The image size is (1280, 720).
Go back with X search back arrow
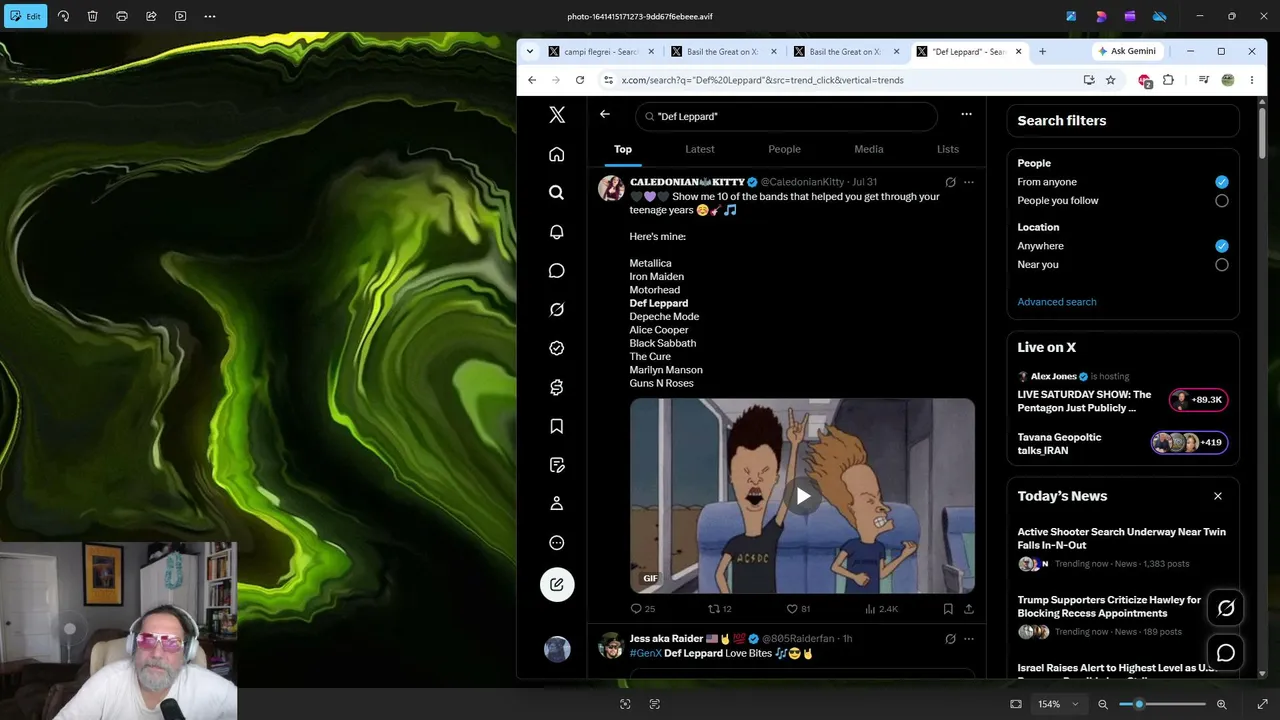point(604,115)
